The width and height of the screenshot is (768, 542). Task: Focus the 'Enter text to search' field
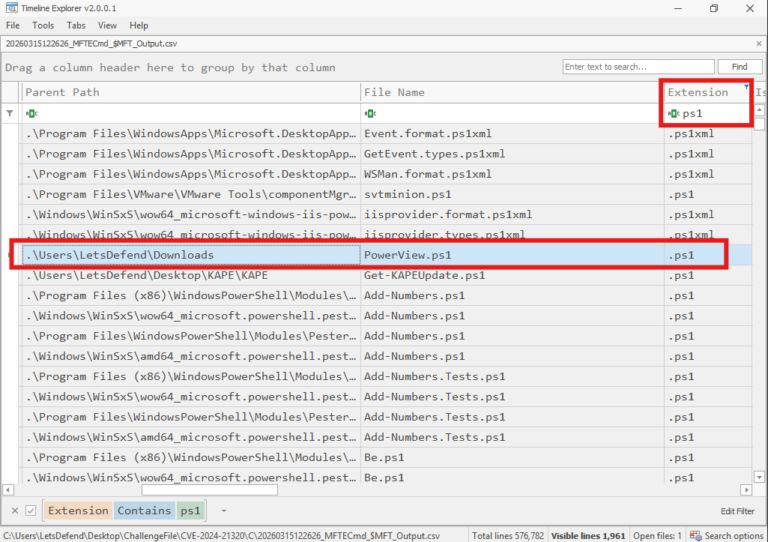click(638, 67)
